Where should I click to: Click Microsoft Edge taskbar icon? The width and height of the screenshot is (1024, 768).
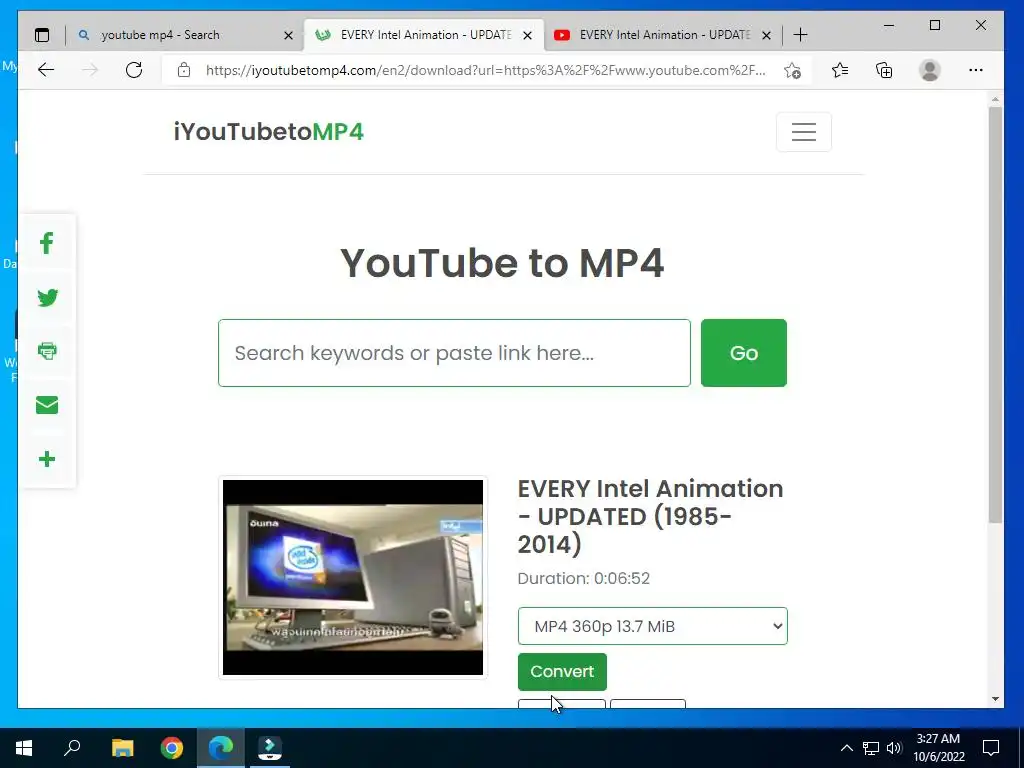[221, 748]
